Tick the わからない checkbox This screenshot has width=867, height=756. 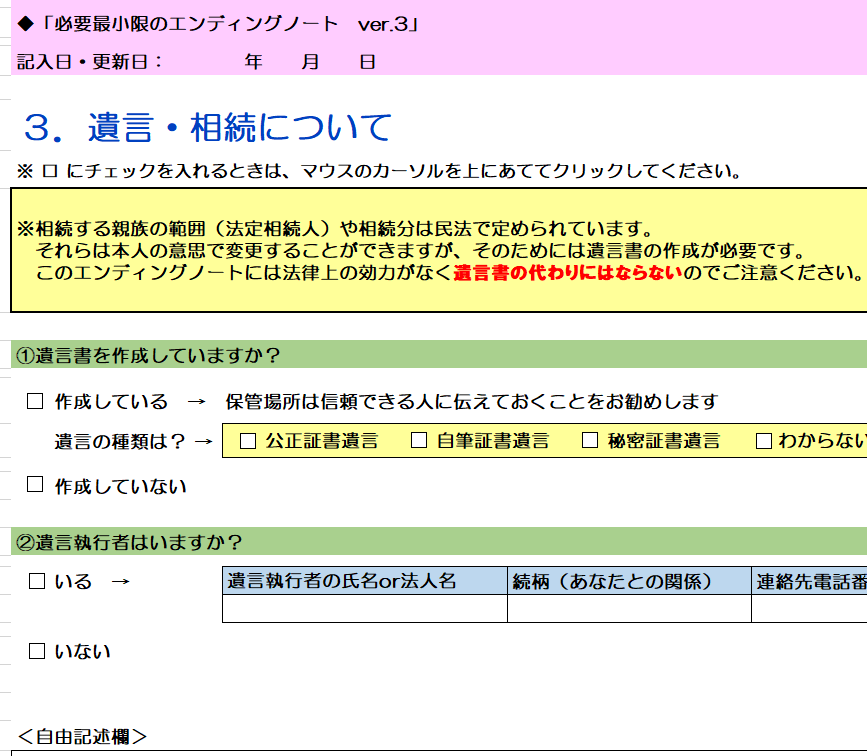pos(764,441)
